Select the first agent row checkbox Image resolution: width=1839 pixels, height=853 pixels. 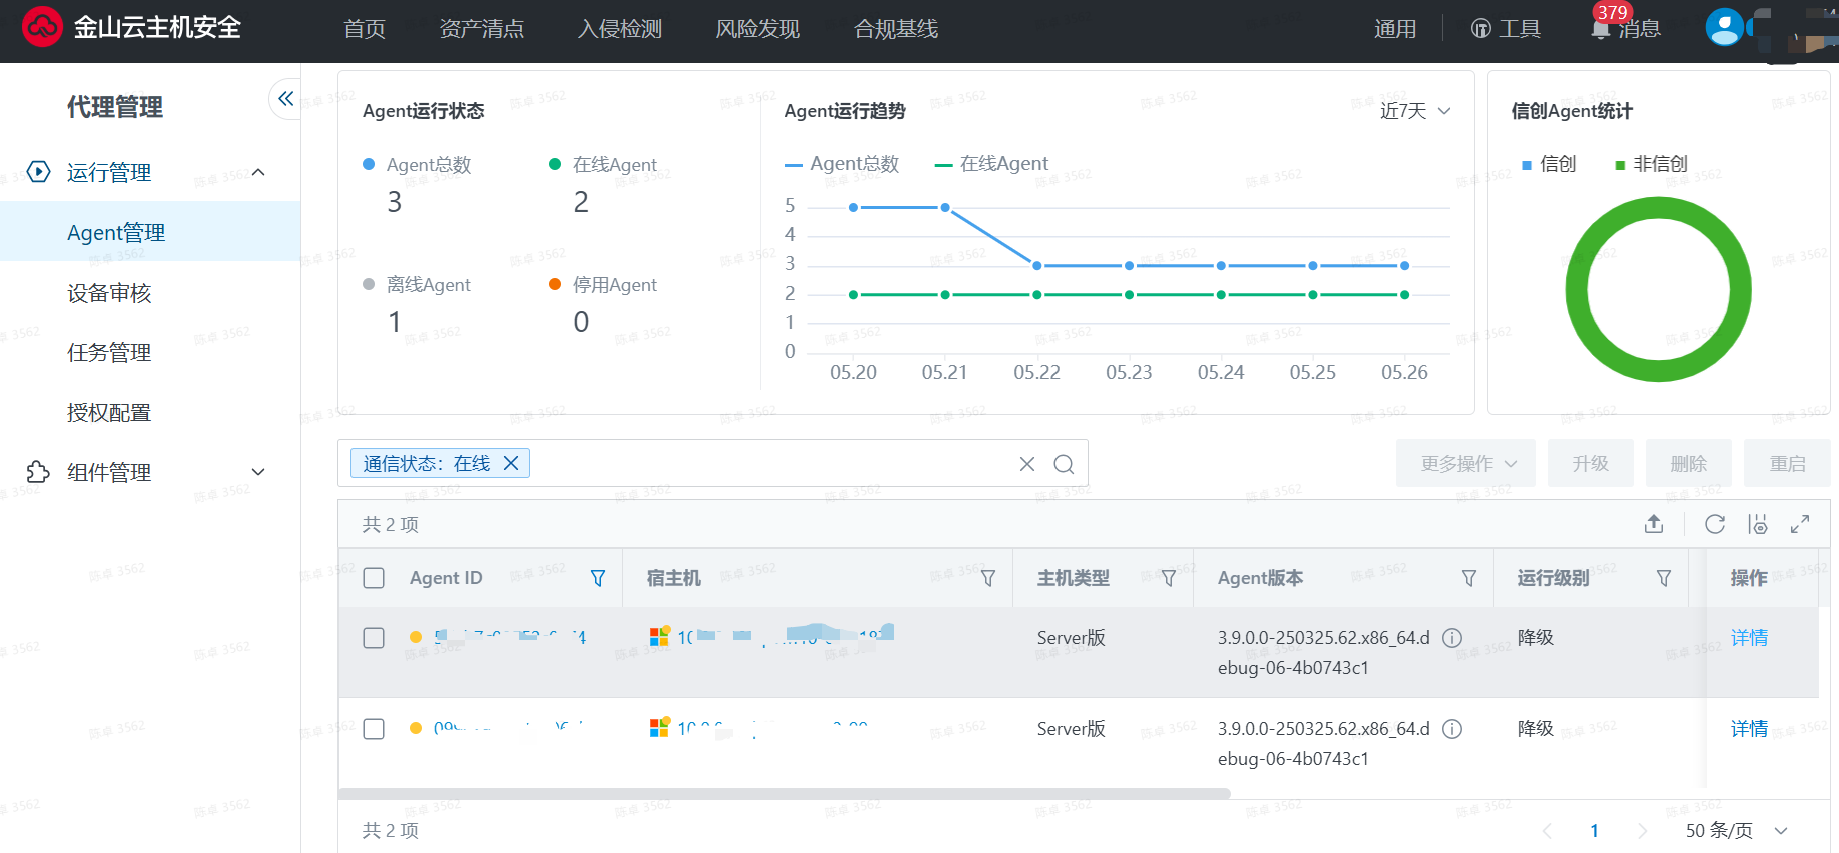pos(374,638)
